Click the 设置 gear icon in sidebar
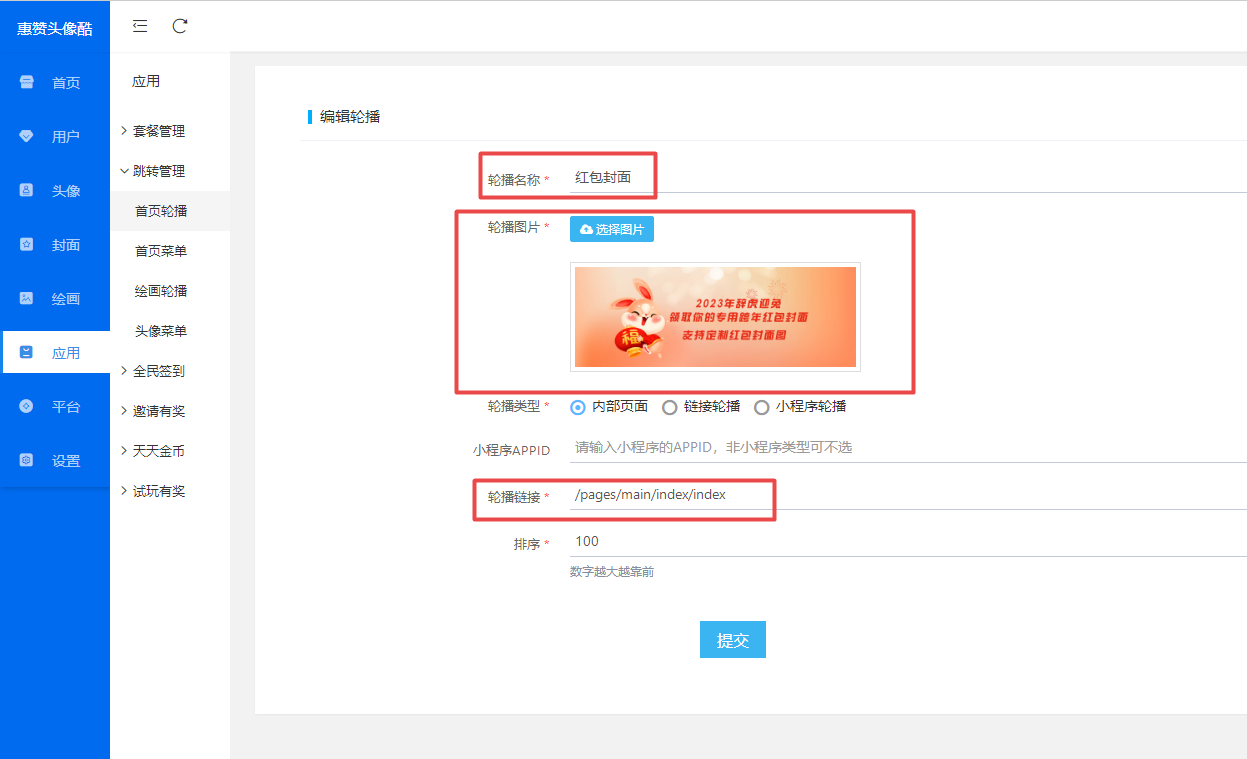1247x759 pixels. 27,460
